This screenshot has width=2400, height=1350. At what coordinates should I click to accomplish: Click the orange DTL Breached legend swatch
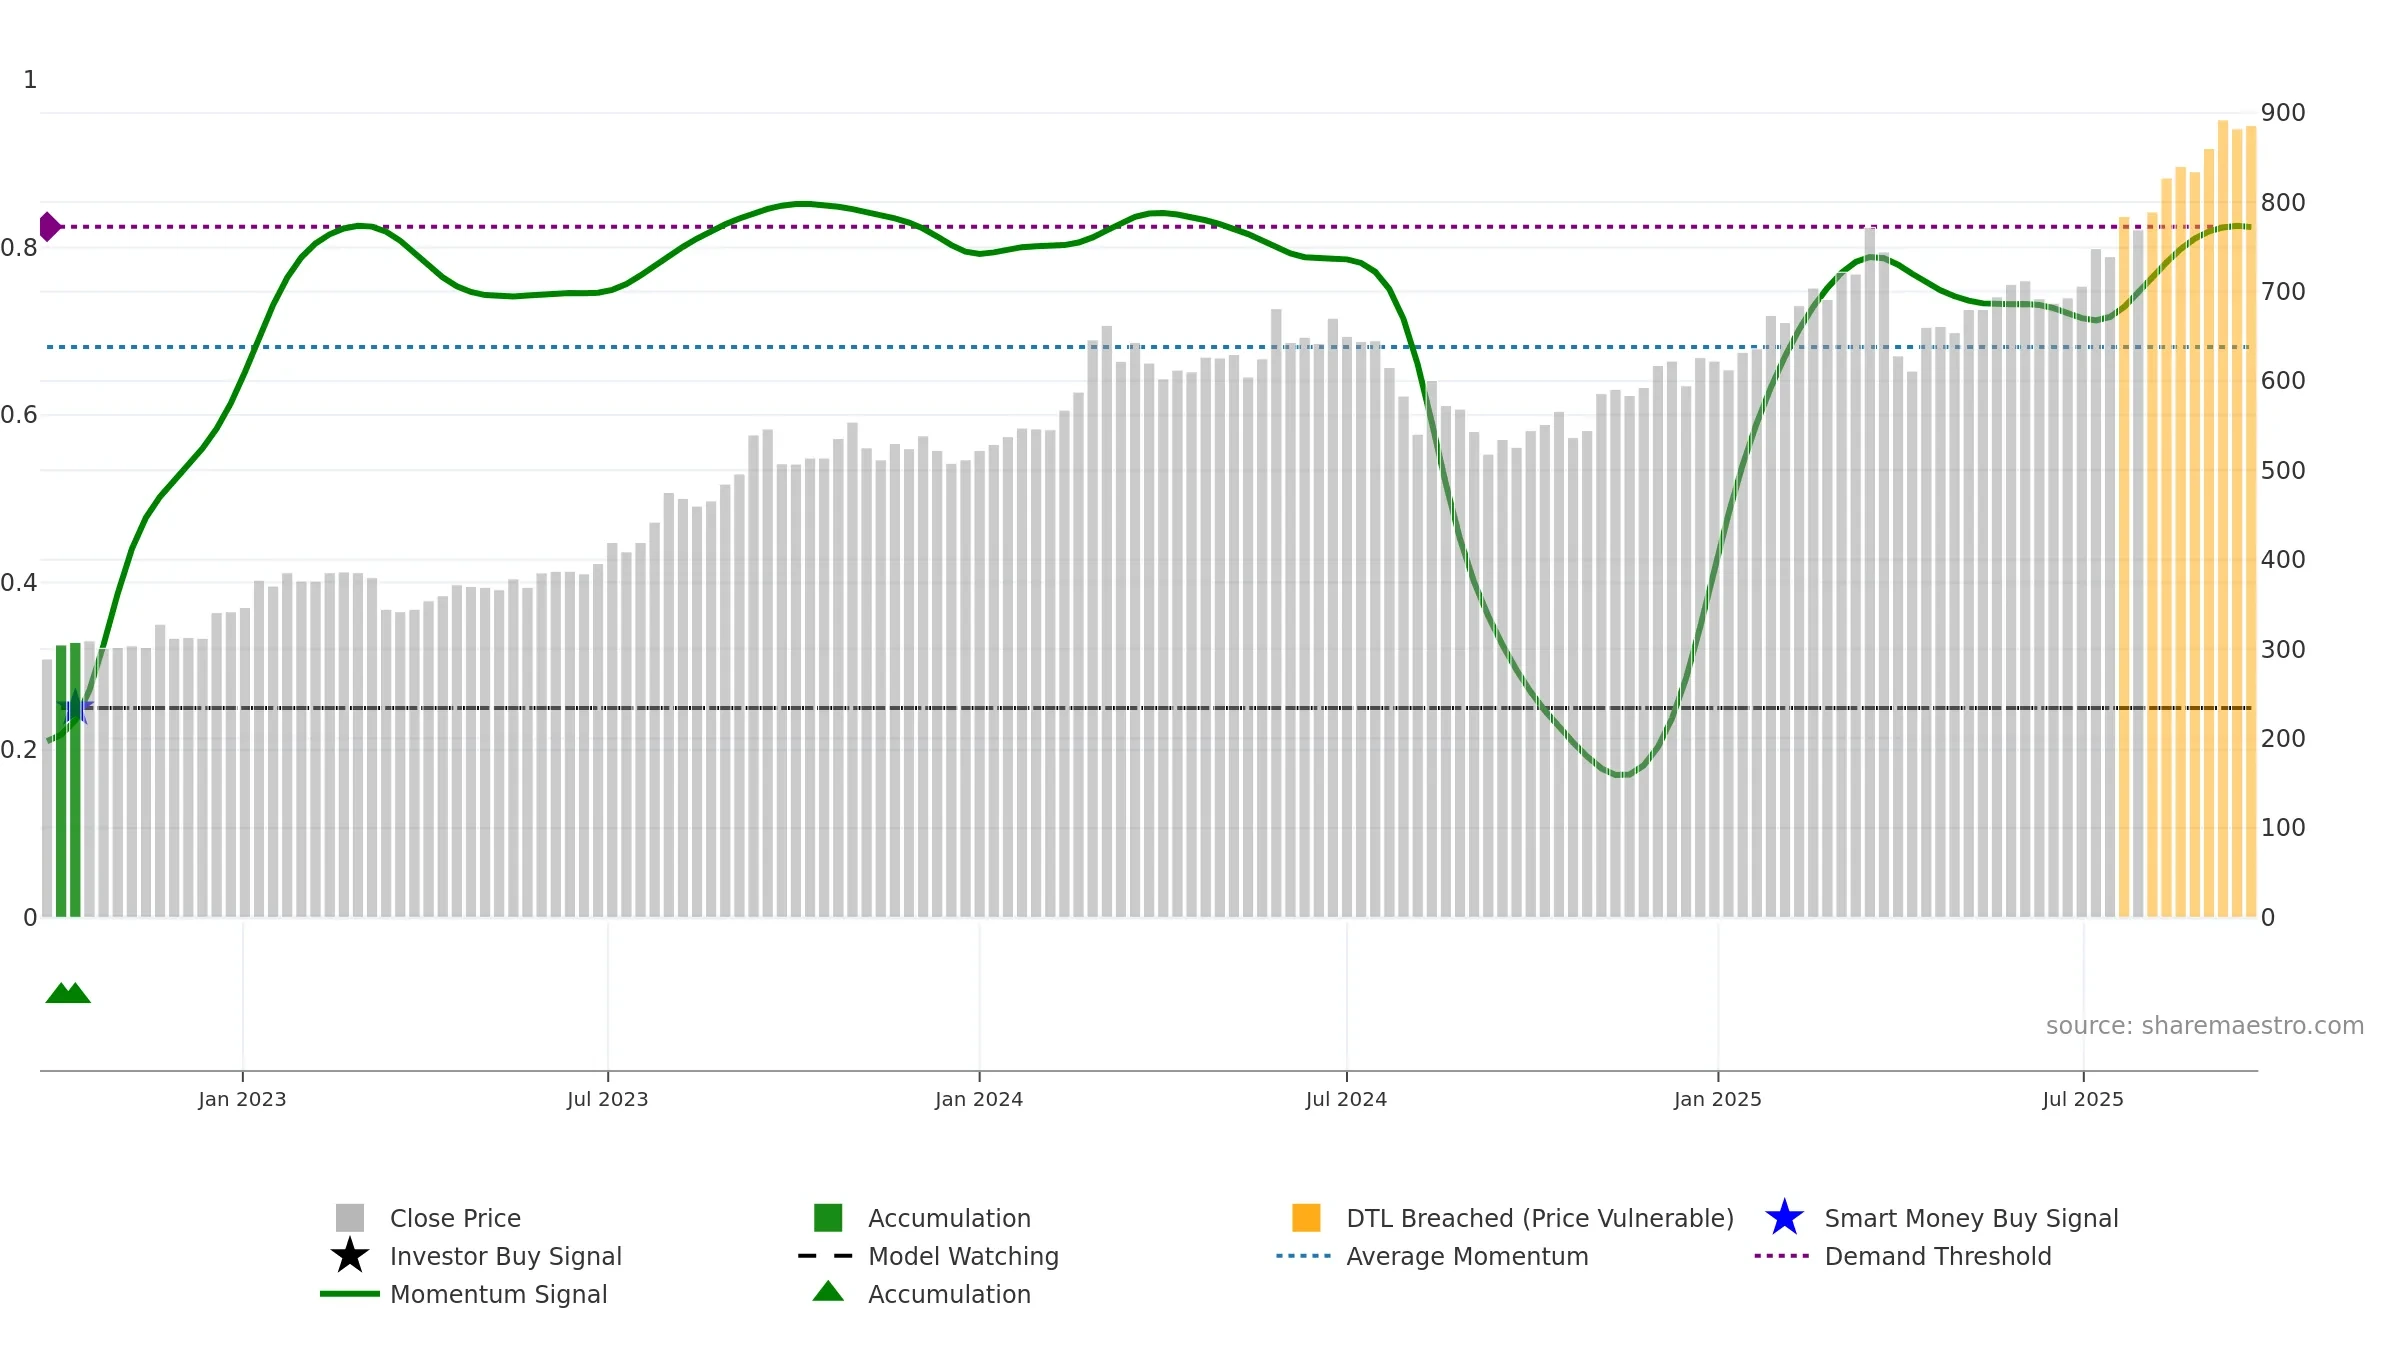pyautogui.click(x=1306, y=1217)
